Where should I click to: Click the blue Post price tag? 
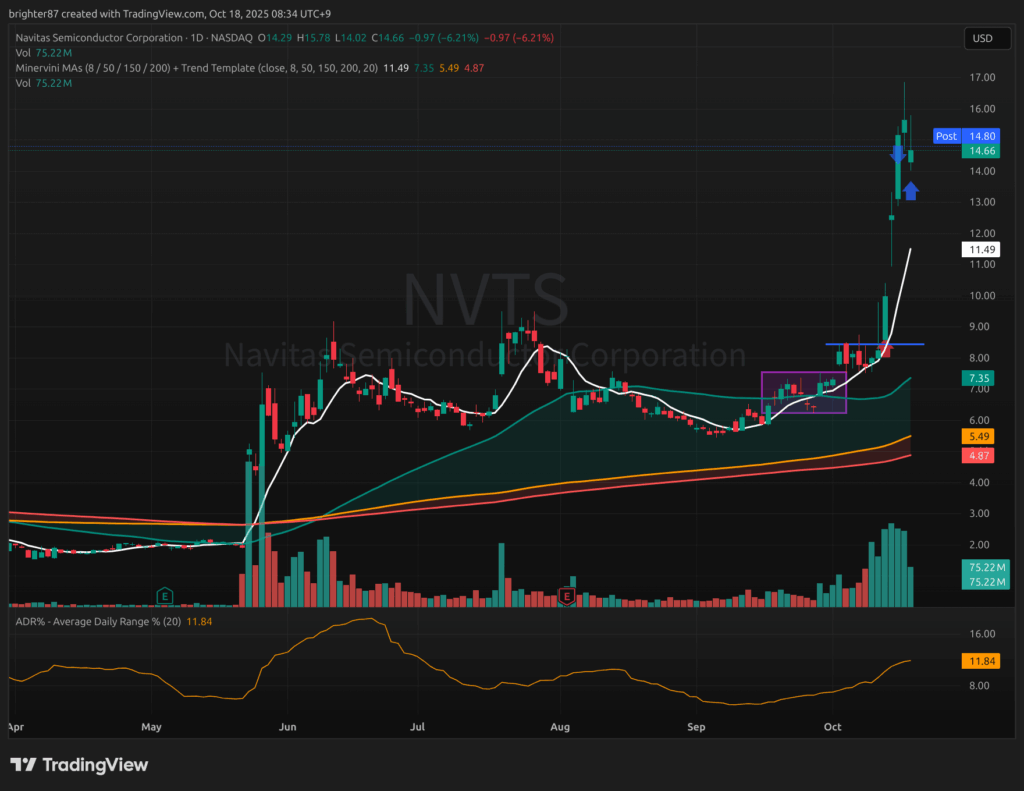tap(946, 136)
